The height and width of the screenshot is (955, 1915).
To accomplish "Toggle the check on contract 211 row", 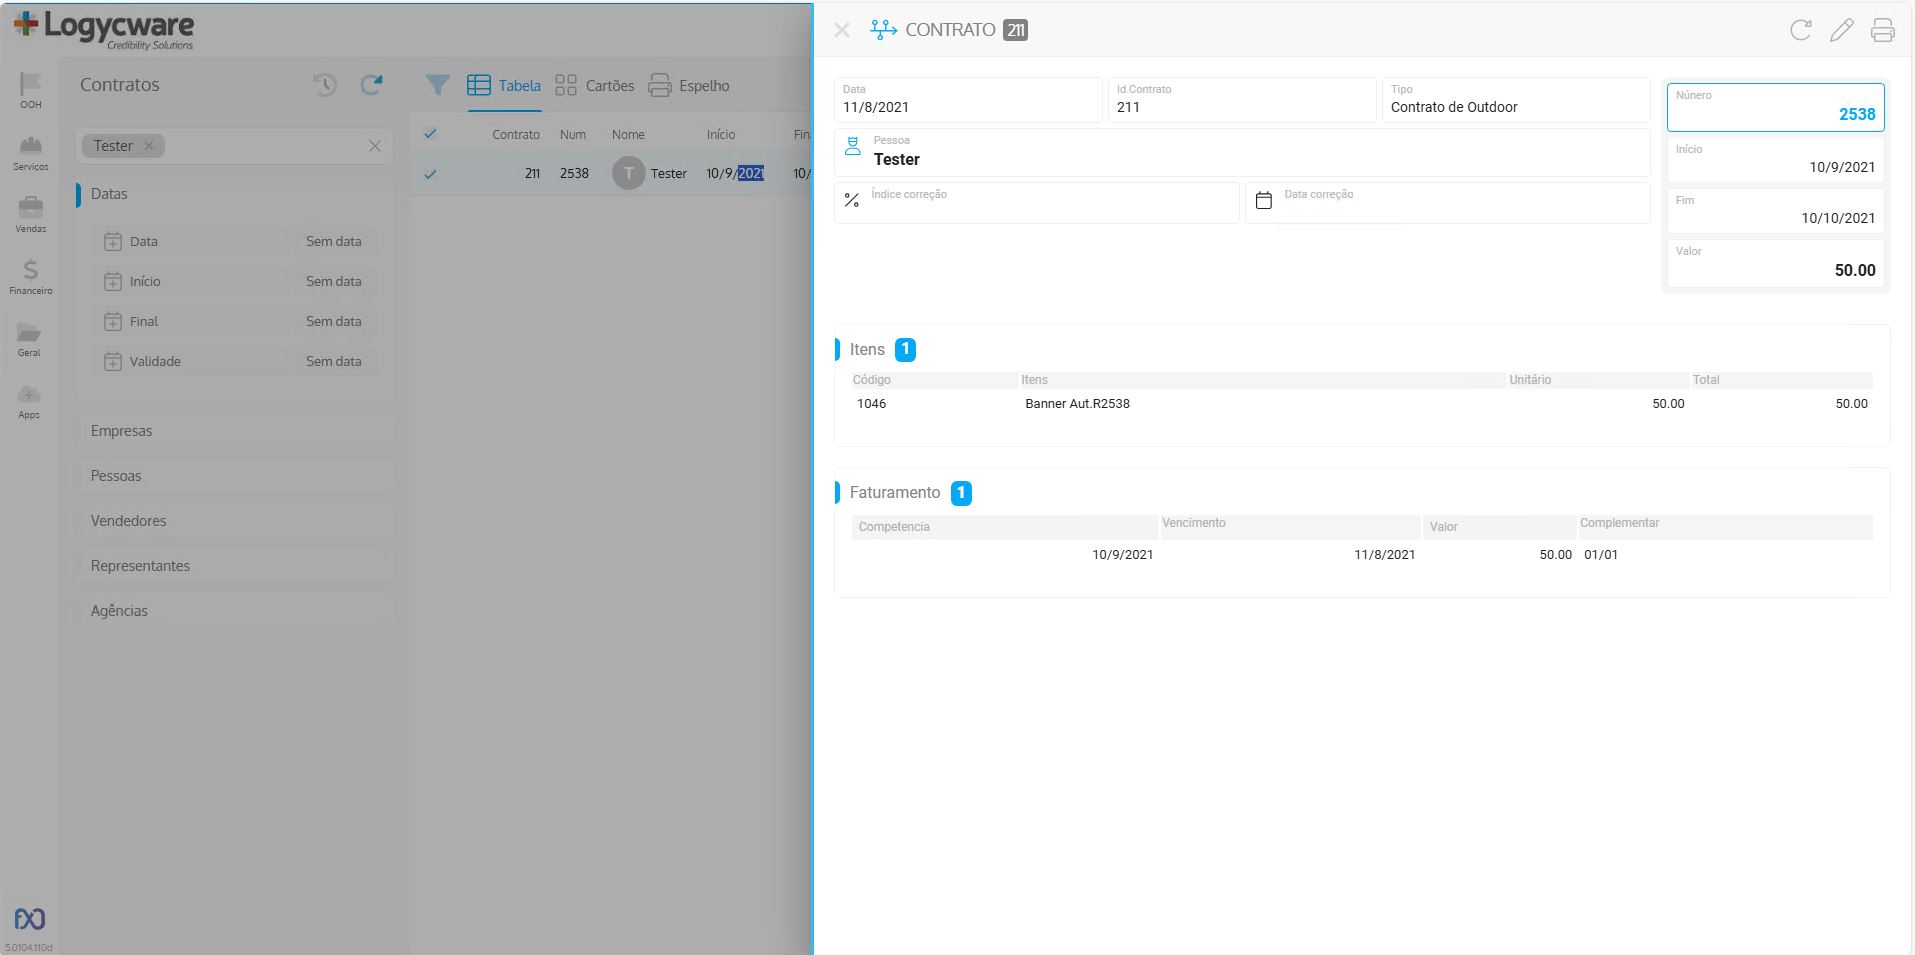I will (x=430, y=174).
